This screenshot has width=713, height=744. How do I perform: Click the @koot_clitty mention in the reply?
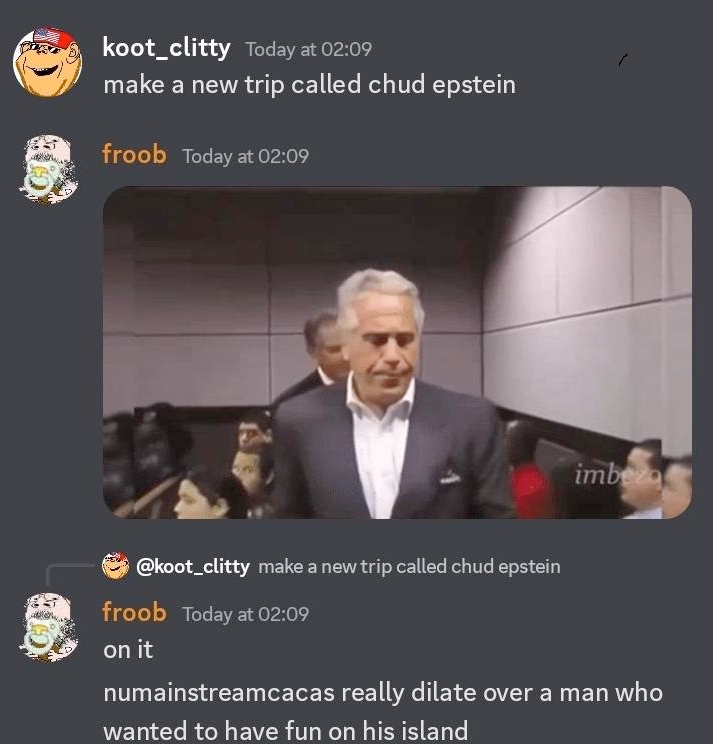[x=193, y=567]
